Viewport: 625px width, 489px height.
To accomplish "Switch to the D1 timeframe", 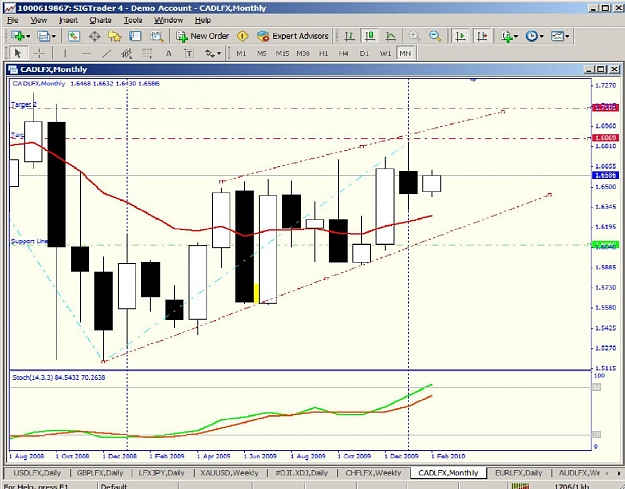I will coord(364,53).
